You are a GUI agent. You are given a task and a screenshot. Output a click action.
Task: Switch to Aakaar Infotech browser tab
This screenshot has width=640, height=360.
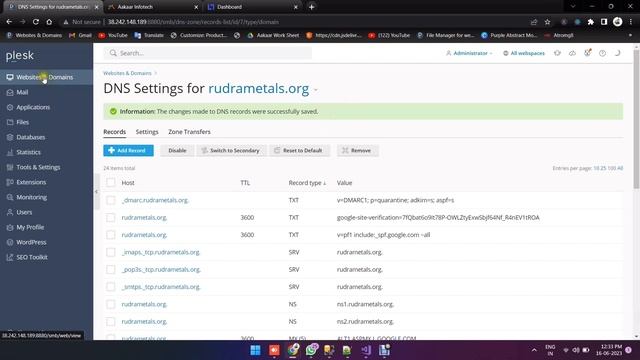tap(153, 7)
